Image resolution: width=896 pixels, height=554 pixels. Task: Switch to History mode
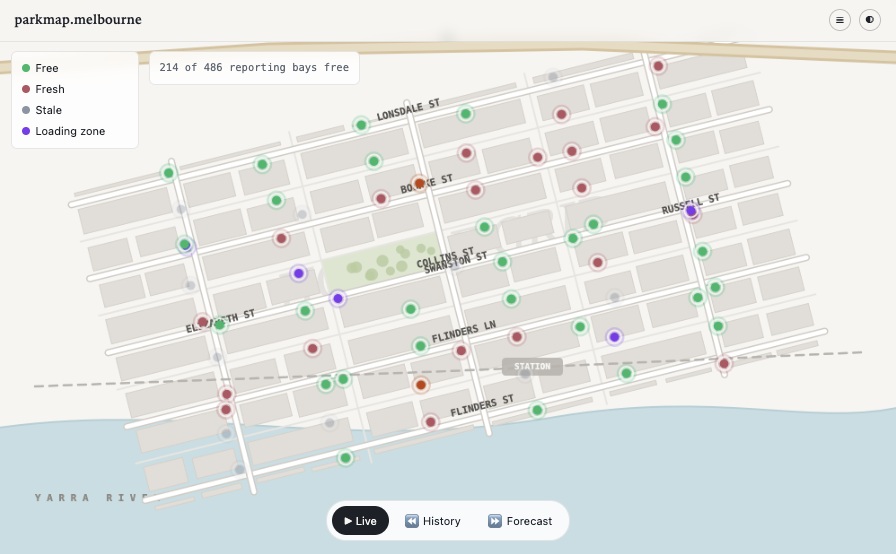pos(433,521)
